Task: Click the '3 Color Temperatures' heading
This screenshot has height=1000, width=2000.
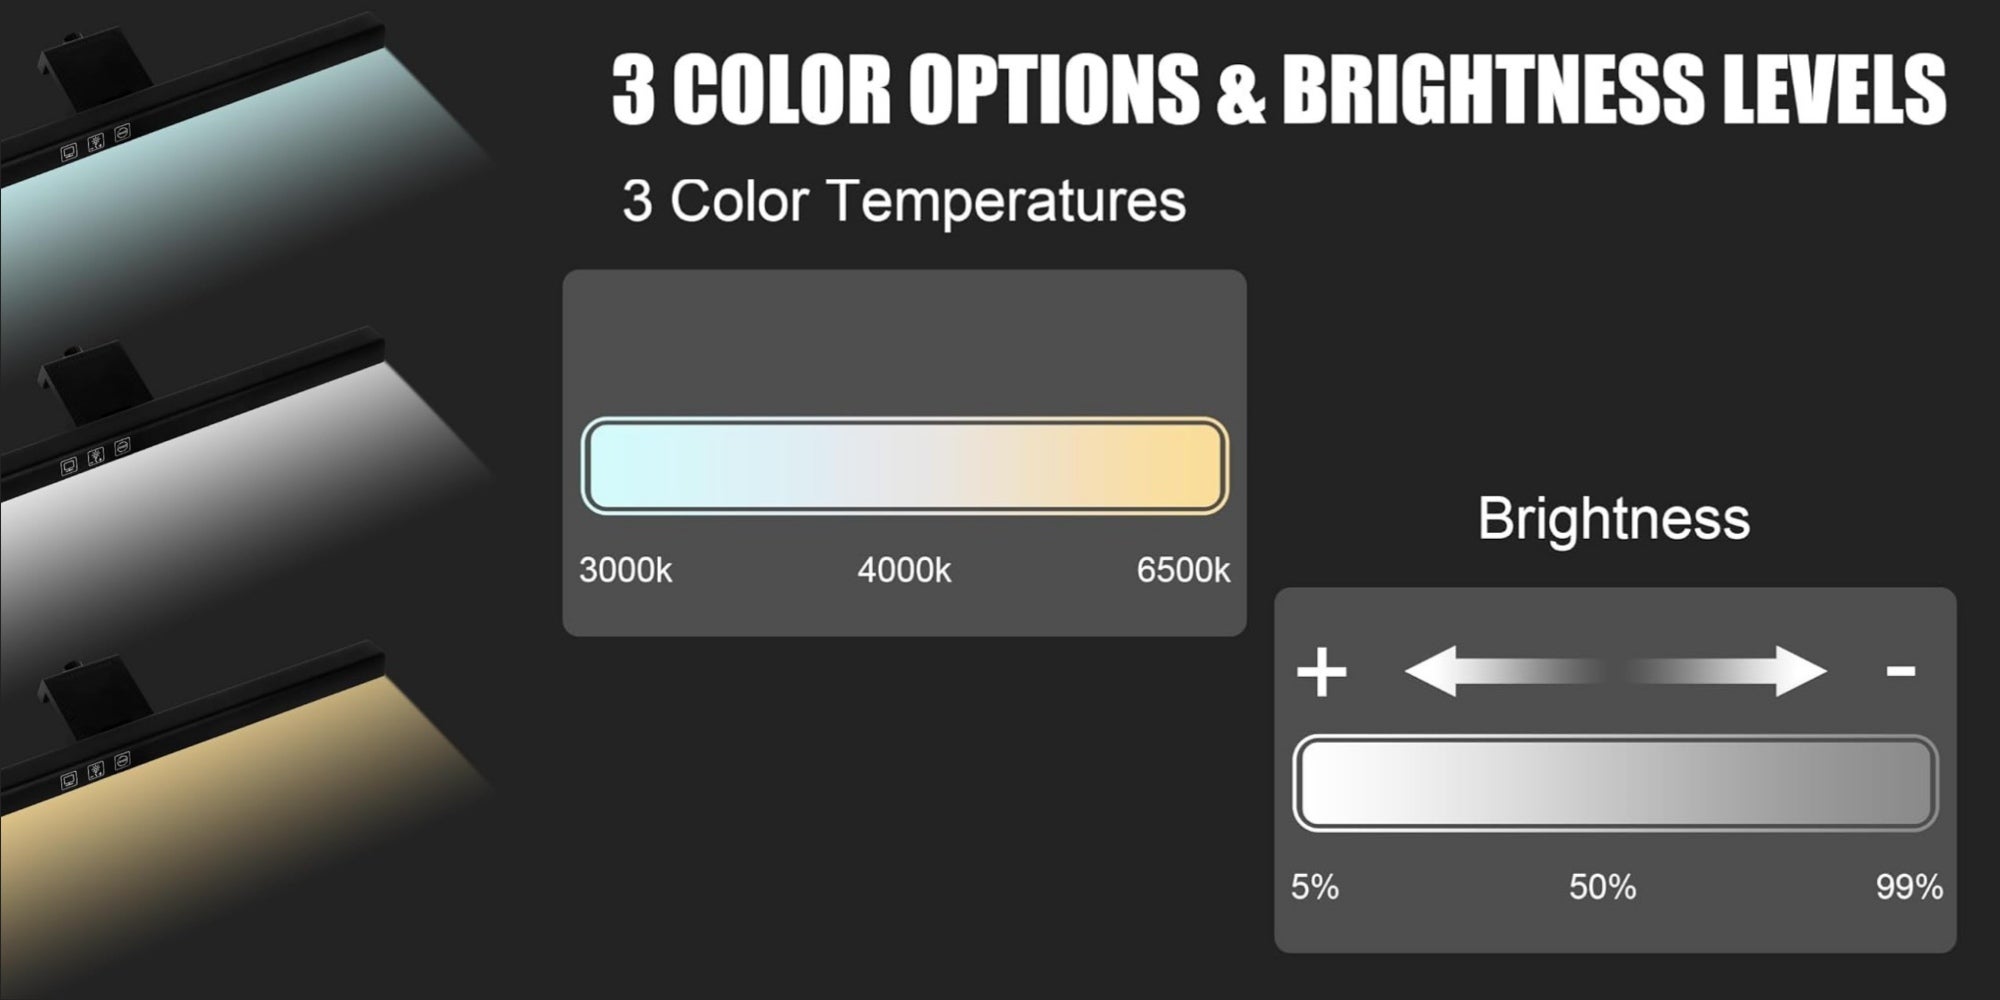Action: coord(904,201)
